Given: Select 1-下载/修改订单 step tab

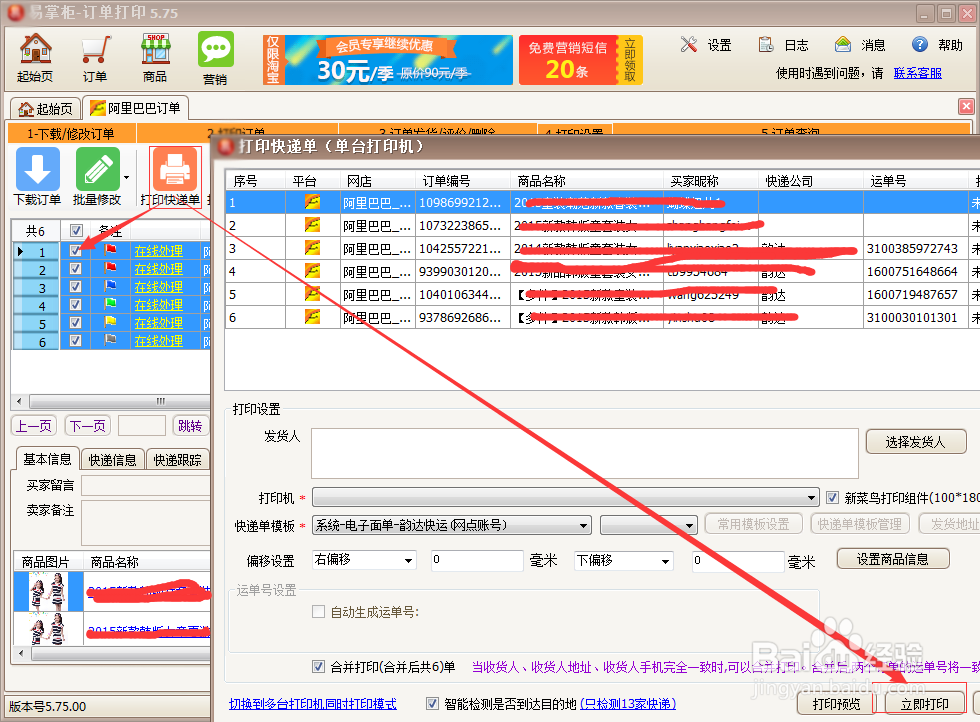Looking at the screenshot, I should click(71, 134).
